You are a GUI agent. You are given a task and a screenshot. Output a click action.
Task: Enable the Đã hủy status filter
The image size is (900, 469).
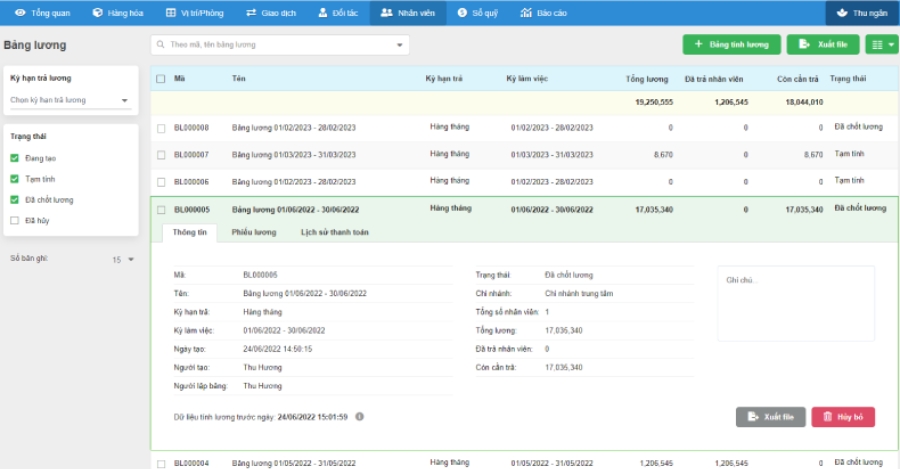click(x=14, y=220)
